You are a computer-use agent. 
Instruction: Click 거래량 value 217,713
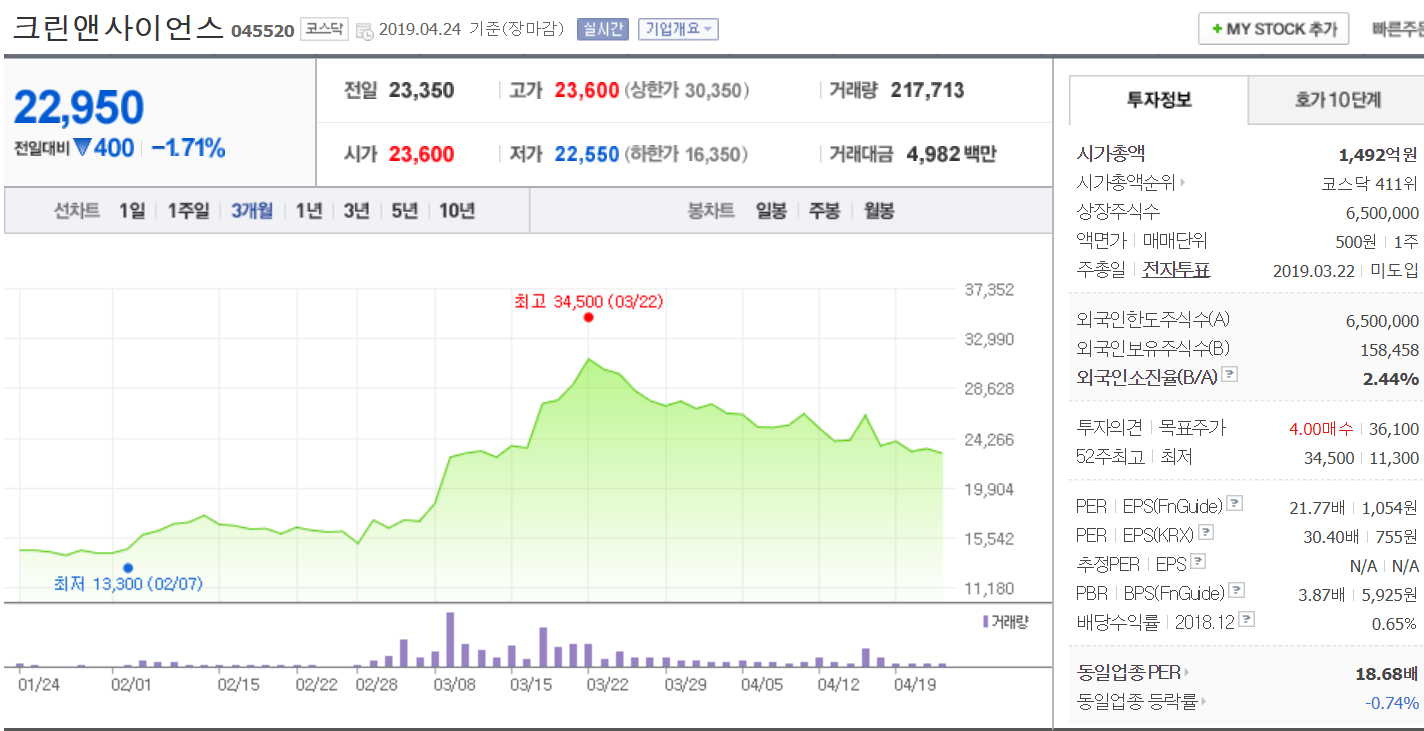point(927,91)
